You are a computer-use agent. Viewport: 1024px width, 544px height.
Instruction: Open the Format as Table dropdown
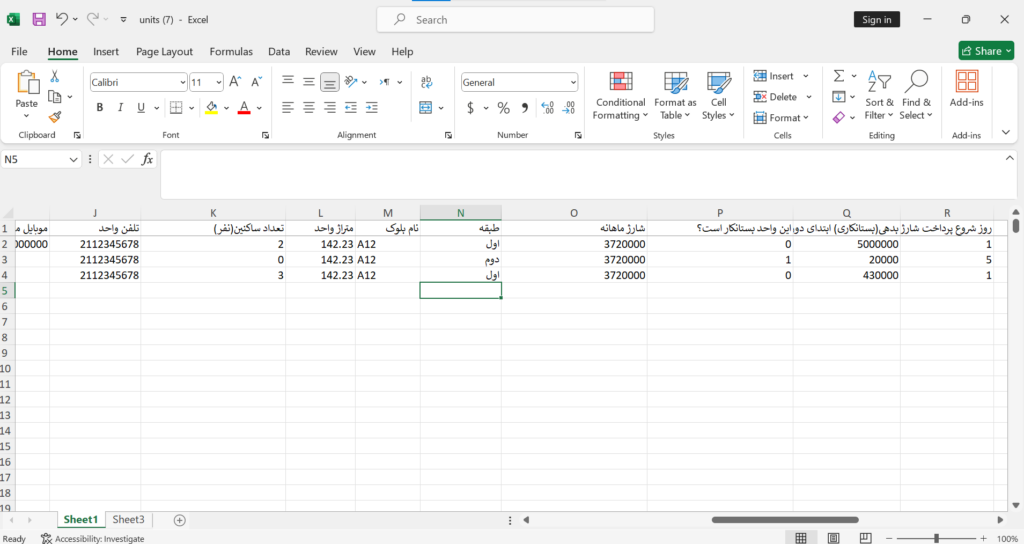tap(675, 96)
